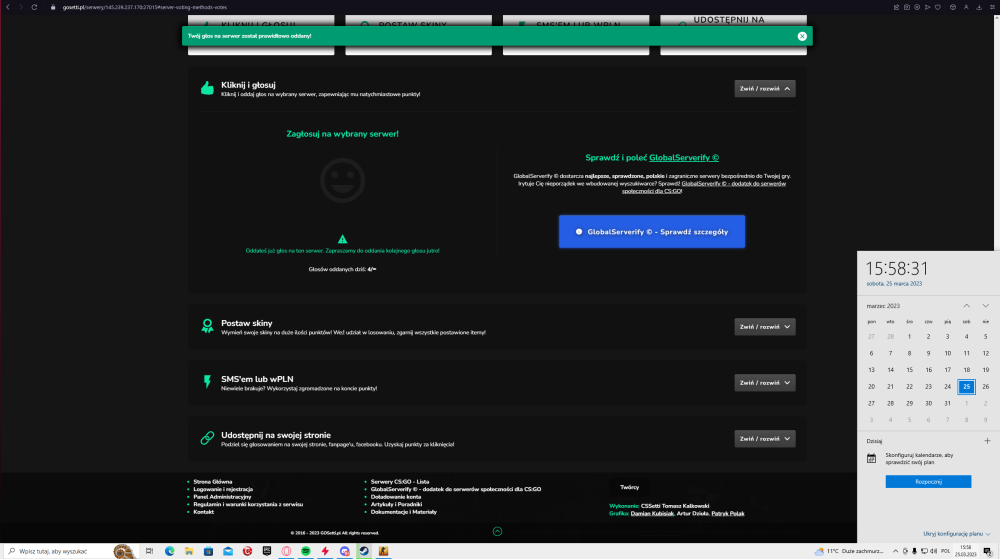Click the Twórcy tab in the footer
This screenshot has width=1000, height=559.
click(x=629, y=488)
